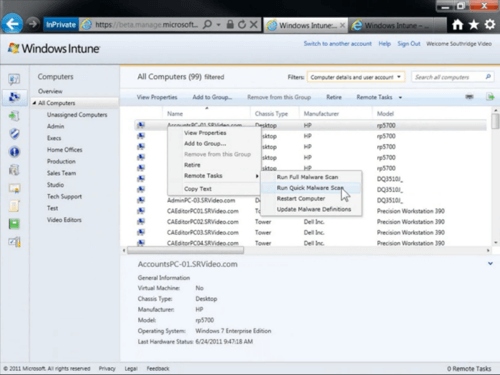Open browser Tools gear icon

pyautogui.click(x=490, y=24)
